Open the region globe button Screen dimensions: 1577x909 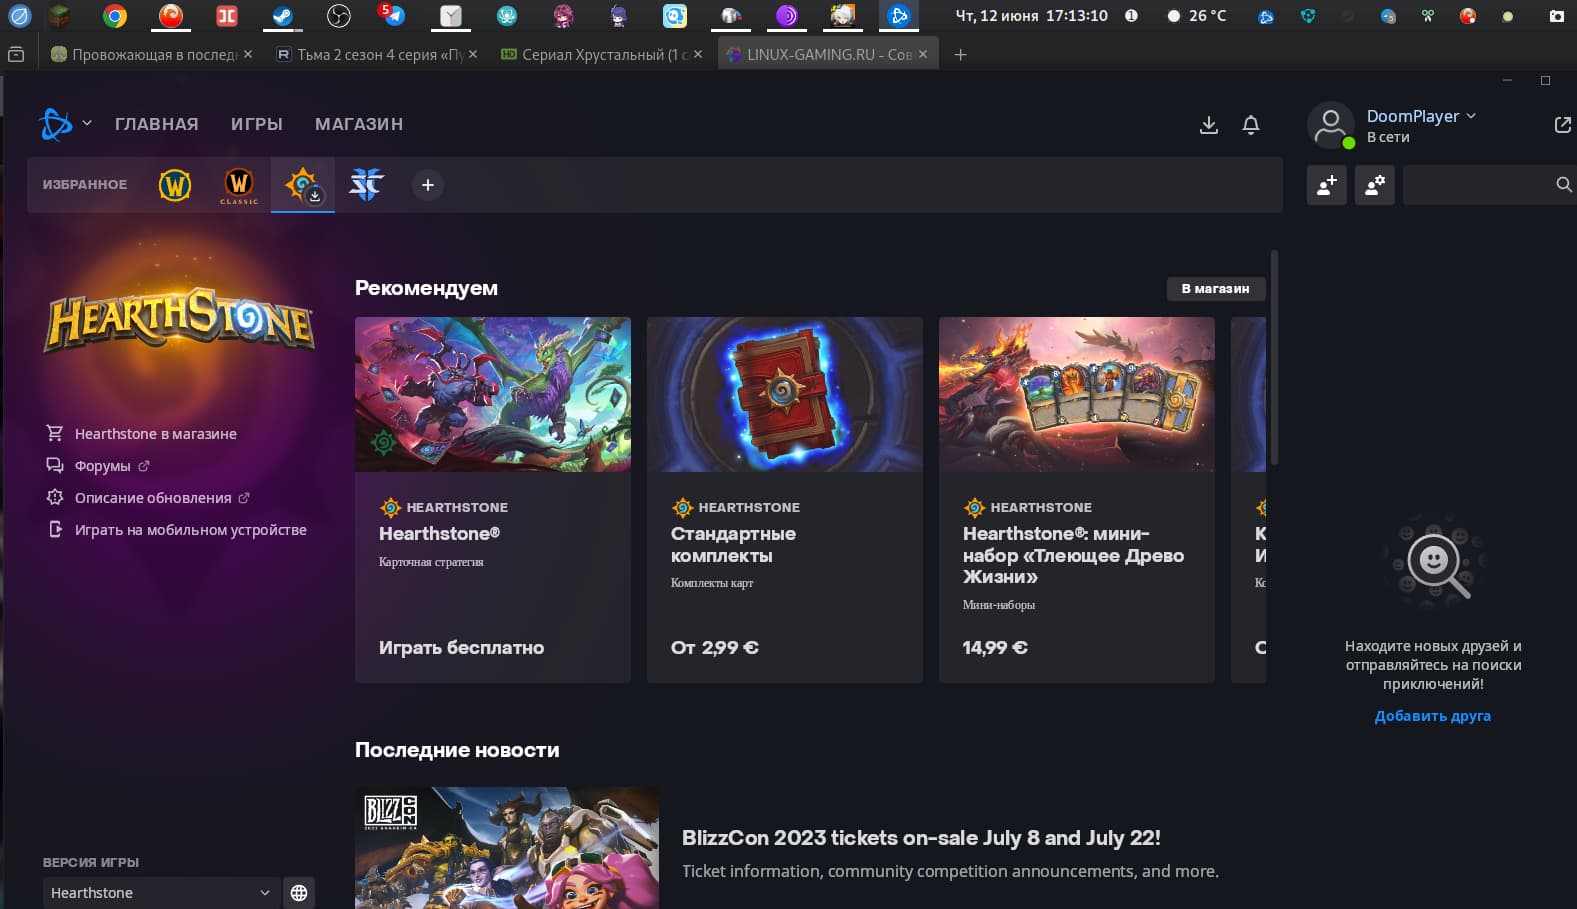pos(299,893)
